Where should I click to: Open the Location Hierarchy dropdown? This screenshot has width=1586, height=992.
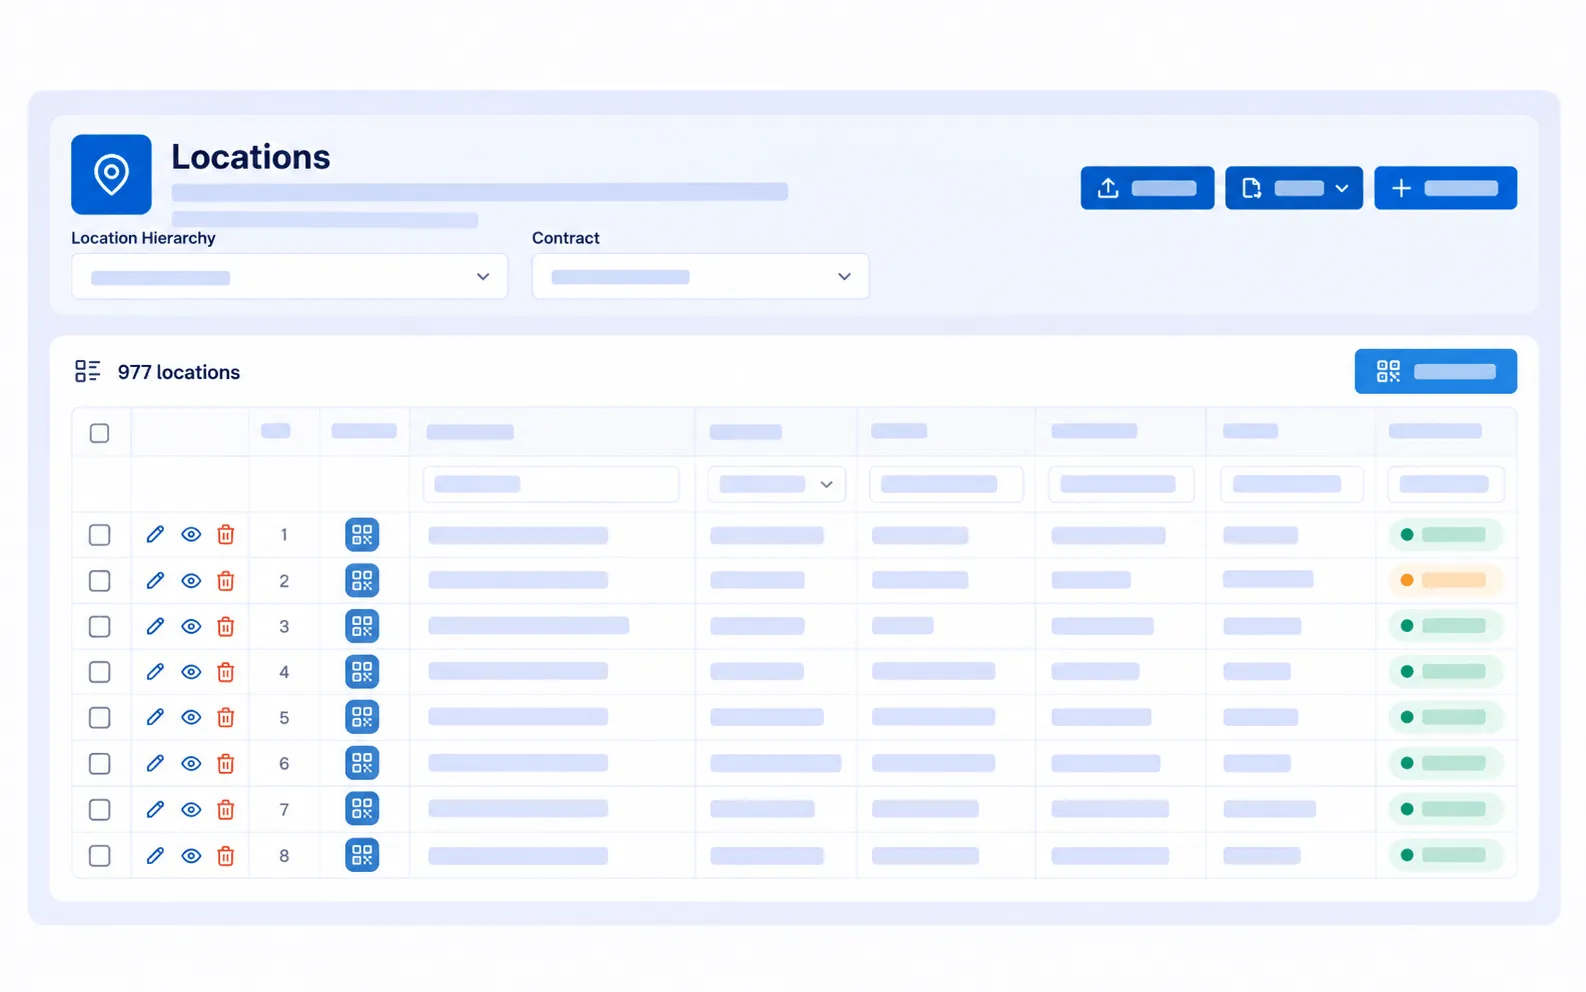(289, 277)
